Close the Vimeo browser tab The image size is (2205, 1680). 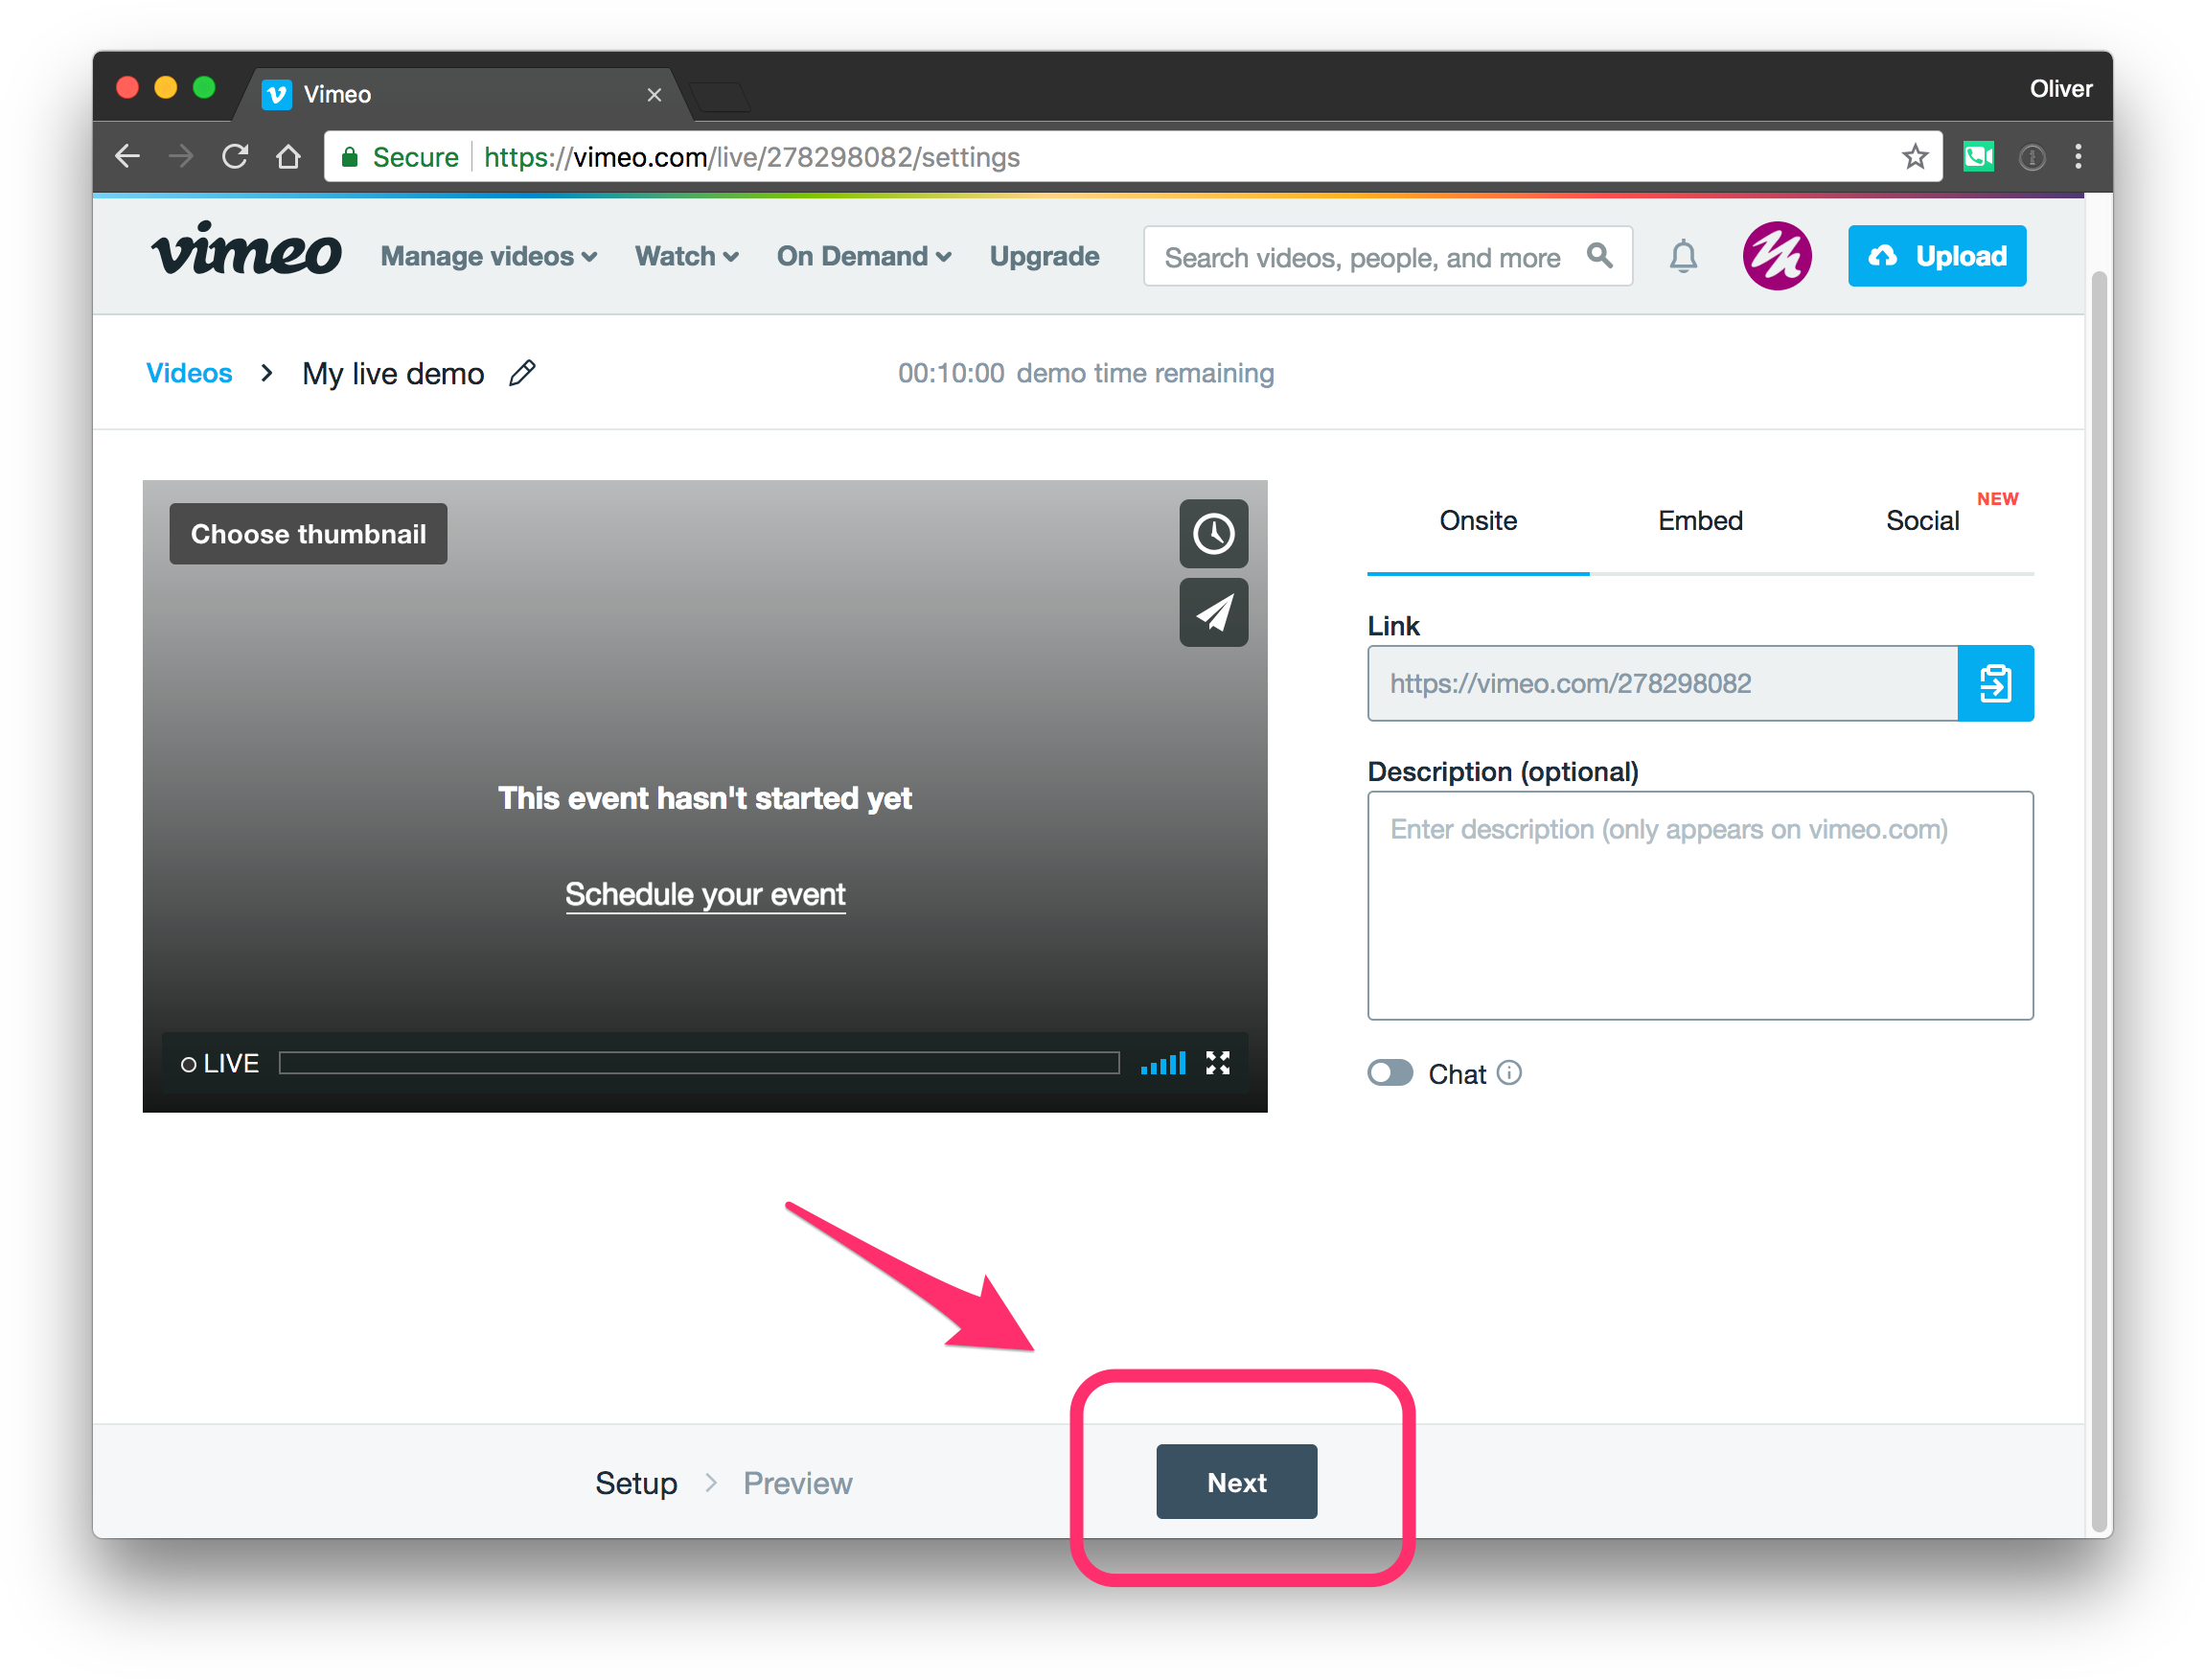[x=654, y=95]
